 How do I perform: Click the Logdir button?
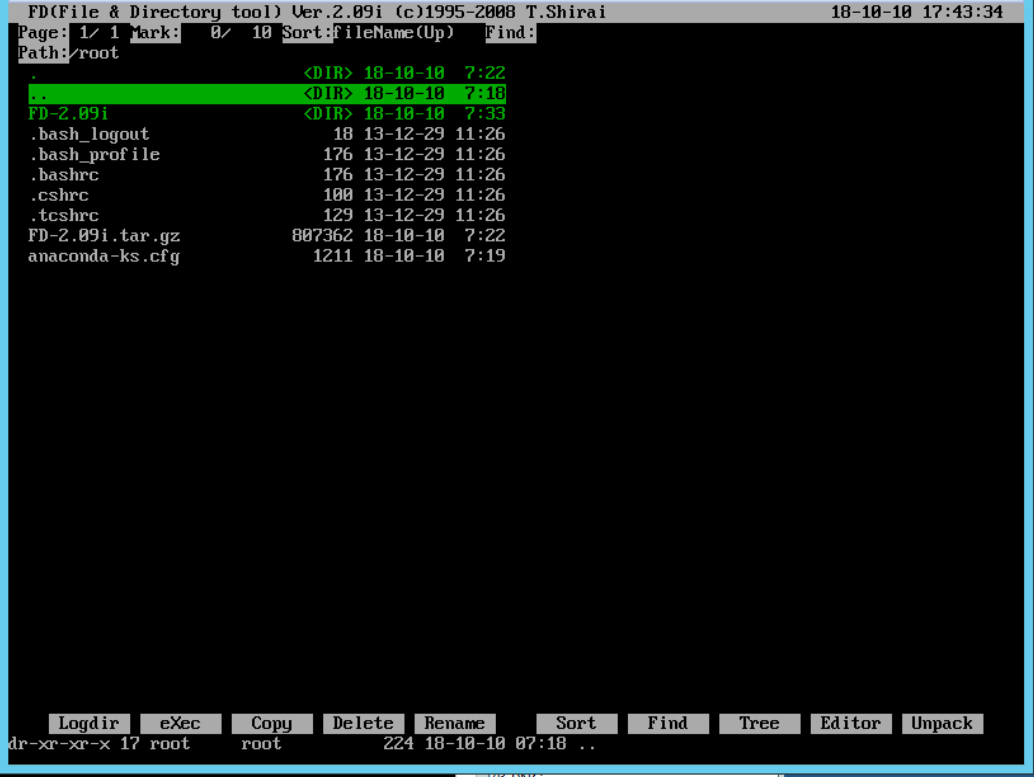87,723
